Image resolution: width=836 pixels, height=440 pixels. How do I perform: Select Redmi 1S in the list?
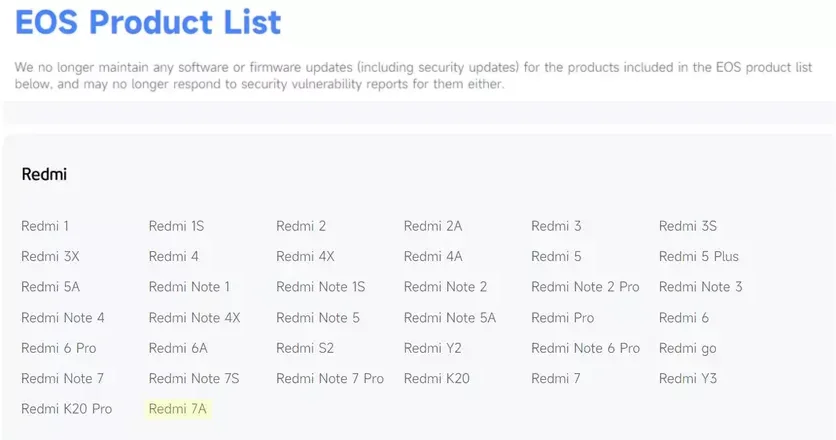[176, 226]
